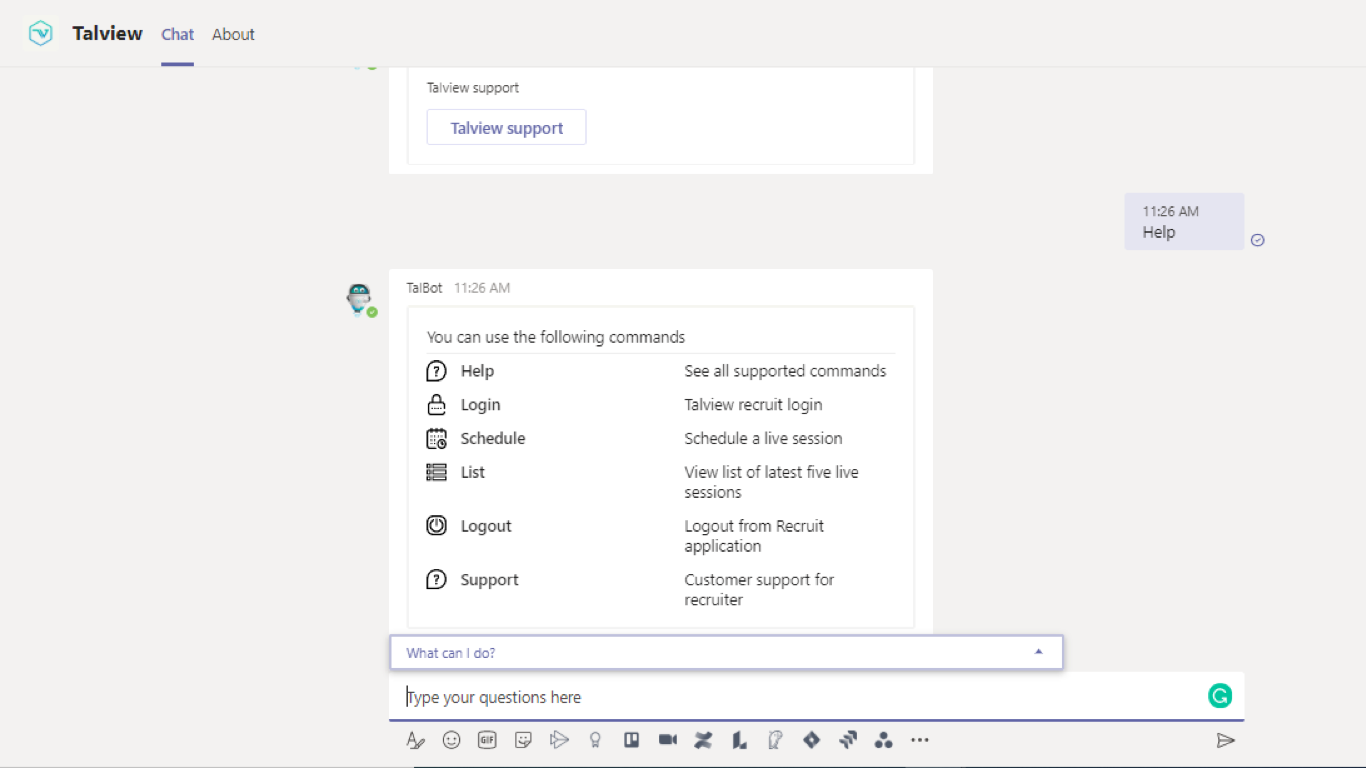Click 'Logout from Recruit application' text
This screenshot has height=768, width=1366.
[x=754, y=536]
